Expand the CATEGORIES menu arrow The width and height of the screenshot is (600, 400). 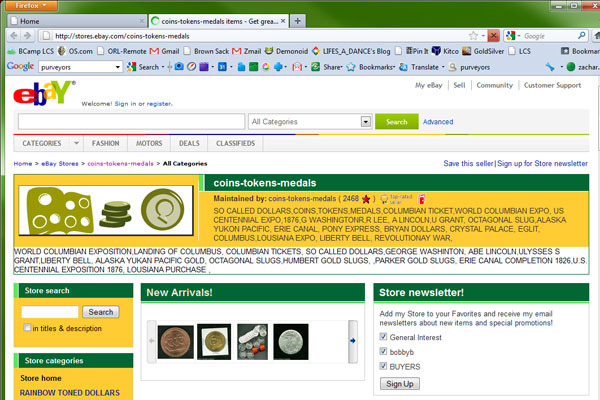(76, 143)
